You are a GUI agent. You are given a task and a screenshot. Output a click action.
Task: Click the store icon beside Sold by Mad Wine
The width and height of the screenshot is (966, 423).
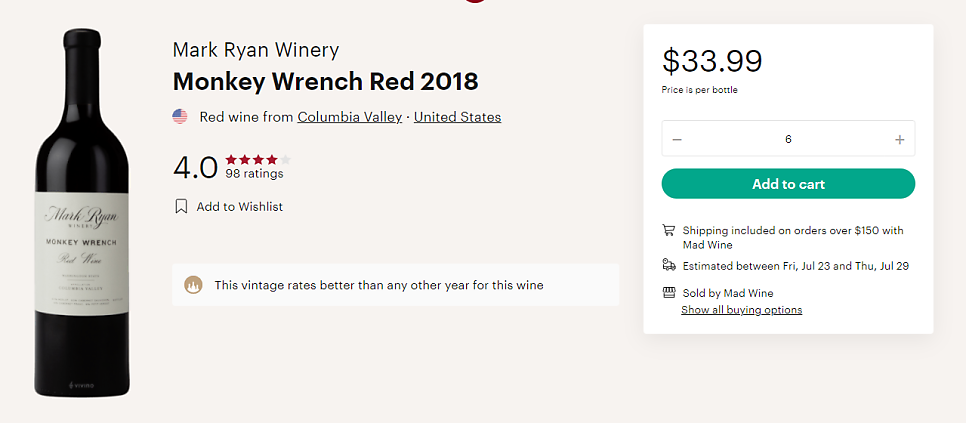point(668,292)
